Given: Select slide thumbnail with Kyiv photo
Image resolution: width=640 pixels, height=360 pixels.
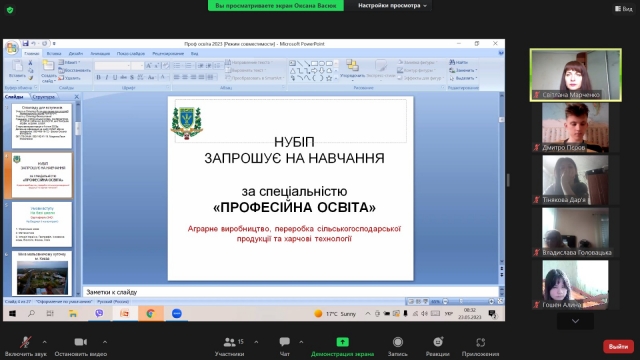Looking at the screenshot, I should click(x=42, y=273).
